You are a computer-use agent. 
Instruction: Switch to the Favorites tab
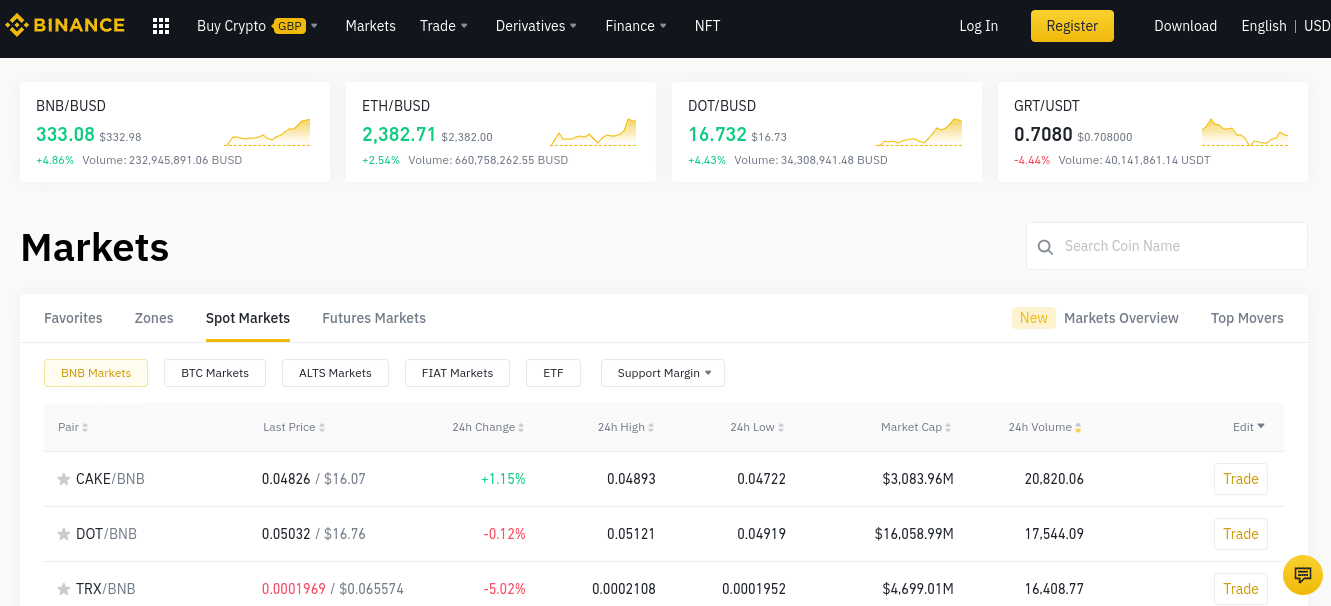point(73,318)
